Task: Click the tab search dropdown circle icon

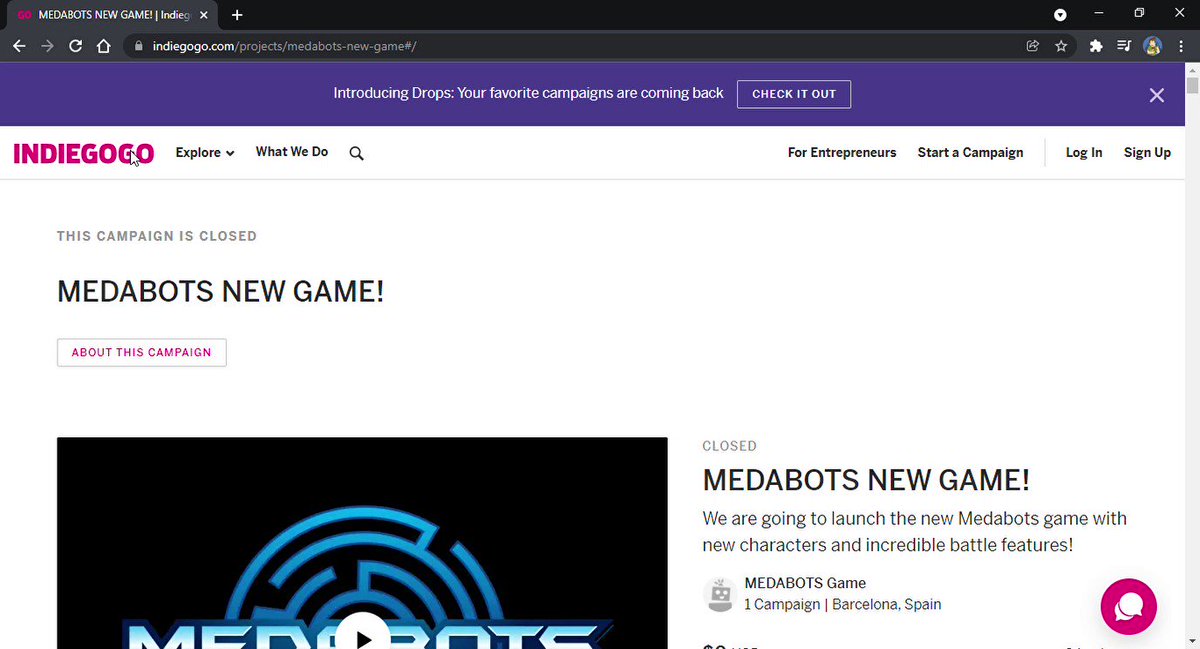Action: coord(1060,15)
